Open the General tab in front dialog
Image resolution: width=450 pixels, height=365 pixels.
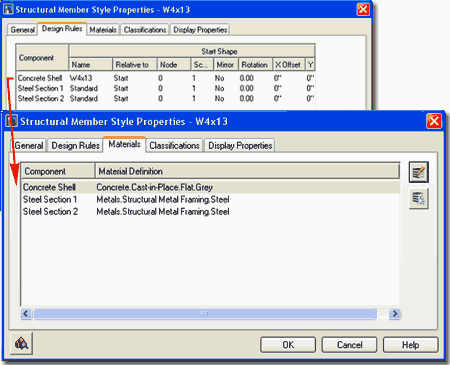pyautogui.click(x=29, y=146)
